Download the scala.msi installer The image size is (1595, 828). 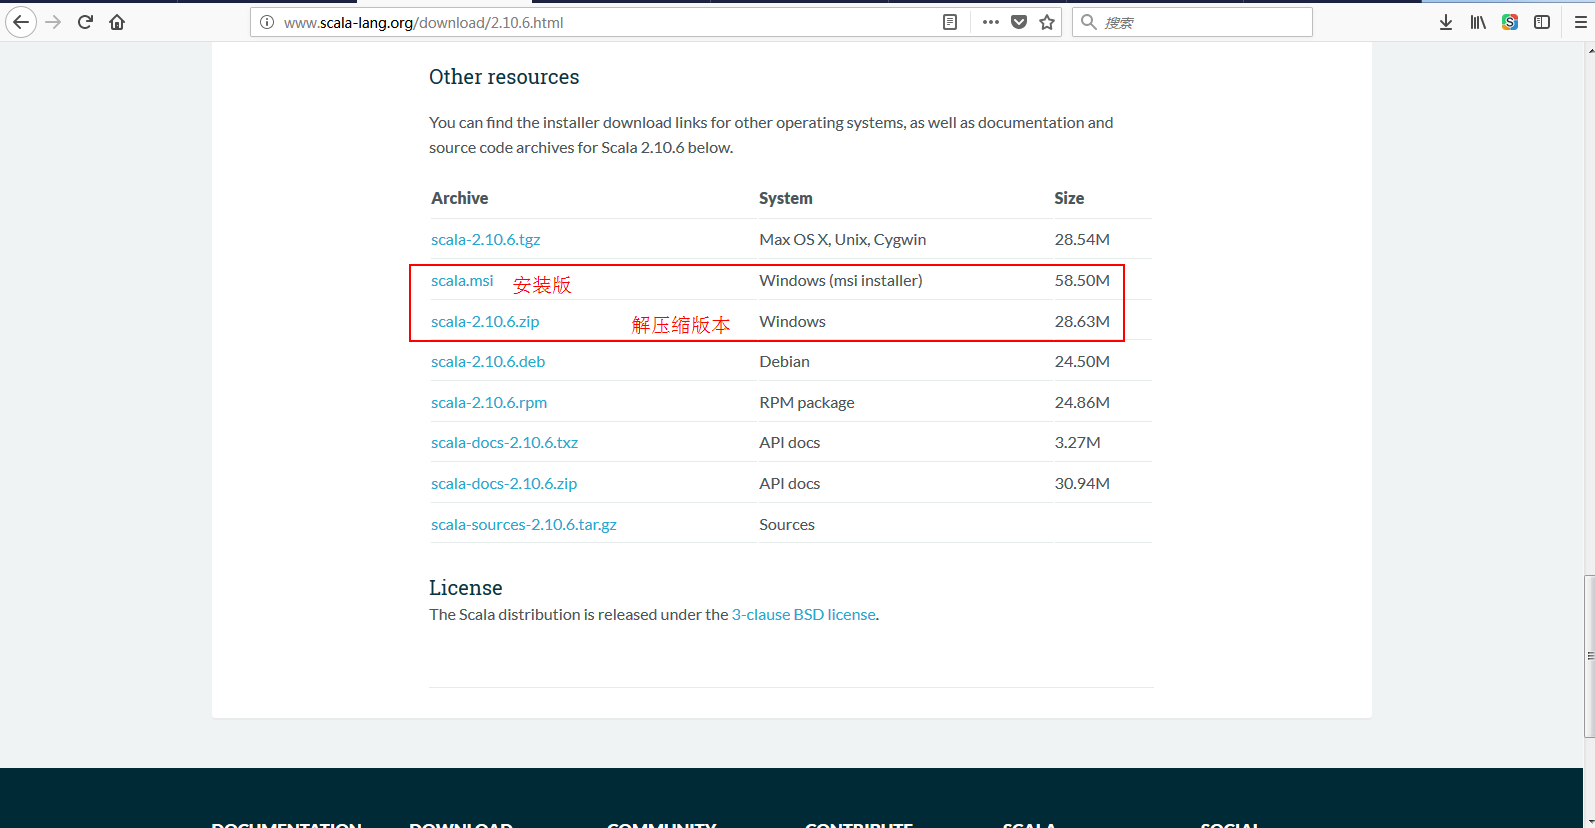coord(462,281)
